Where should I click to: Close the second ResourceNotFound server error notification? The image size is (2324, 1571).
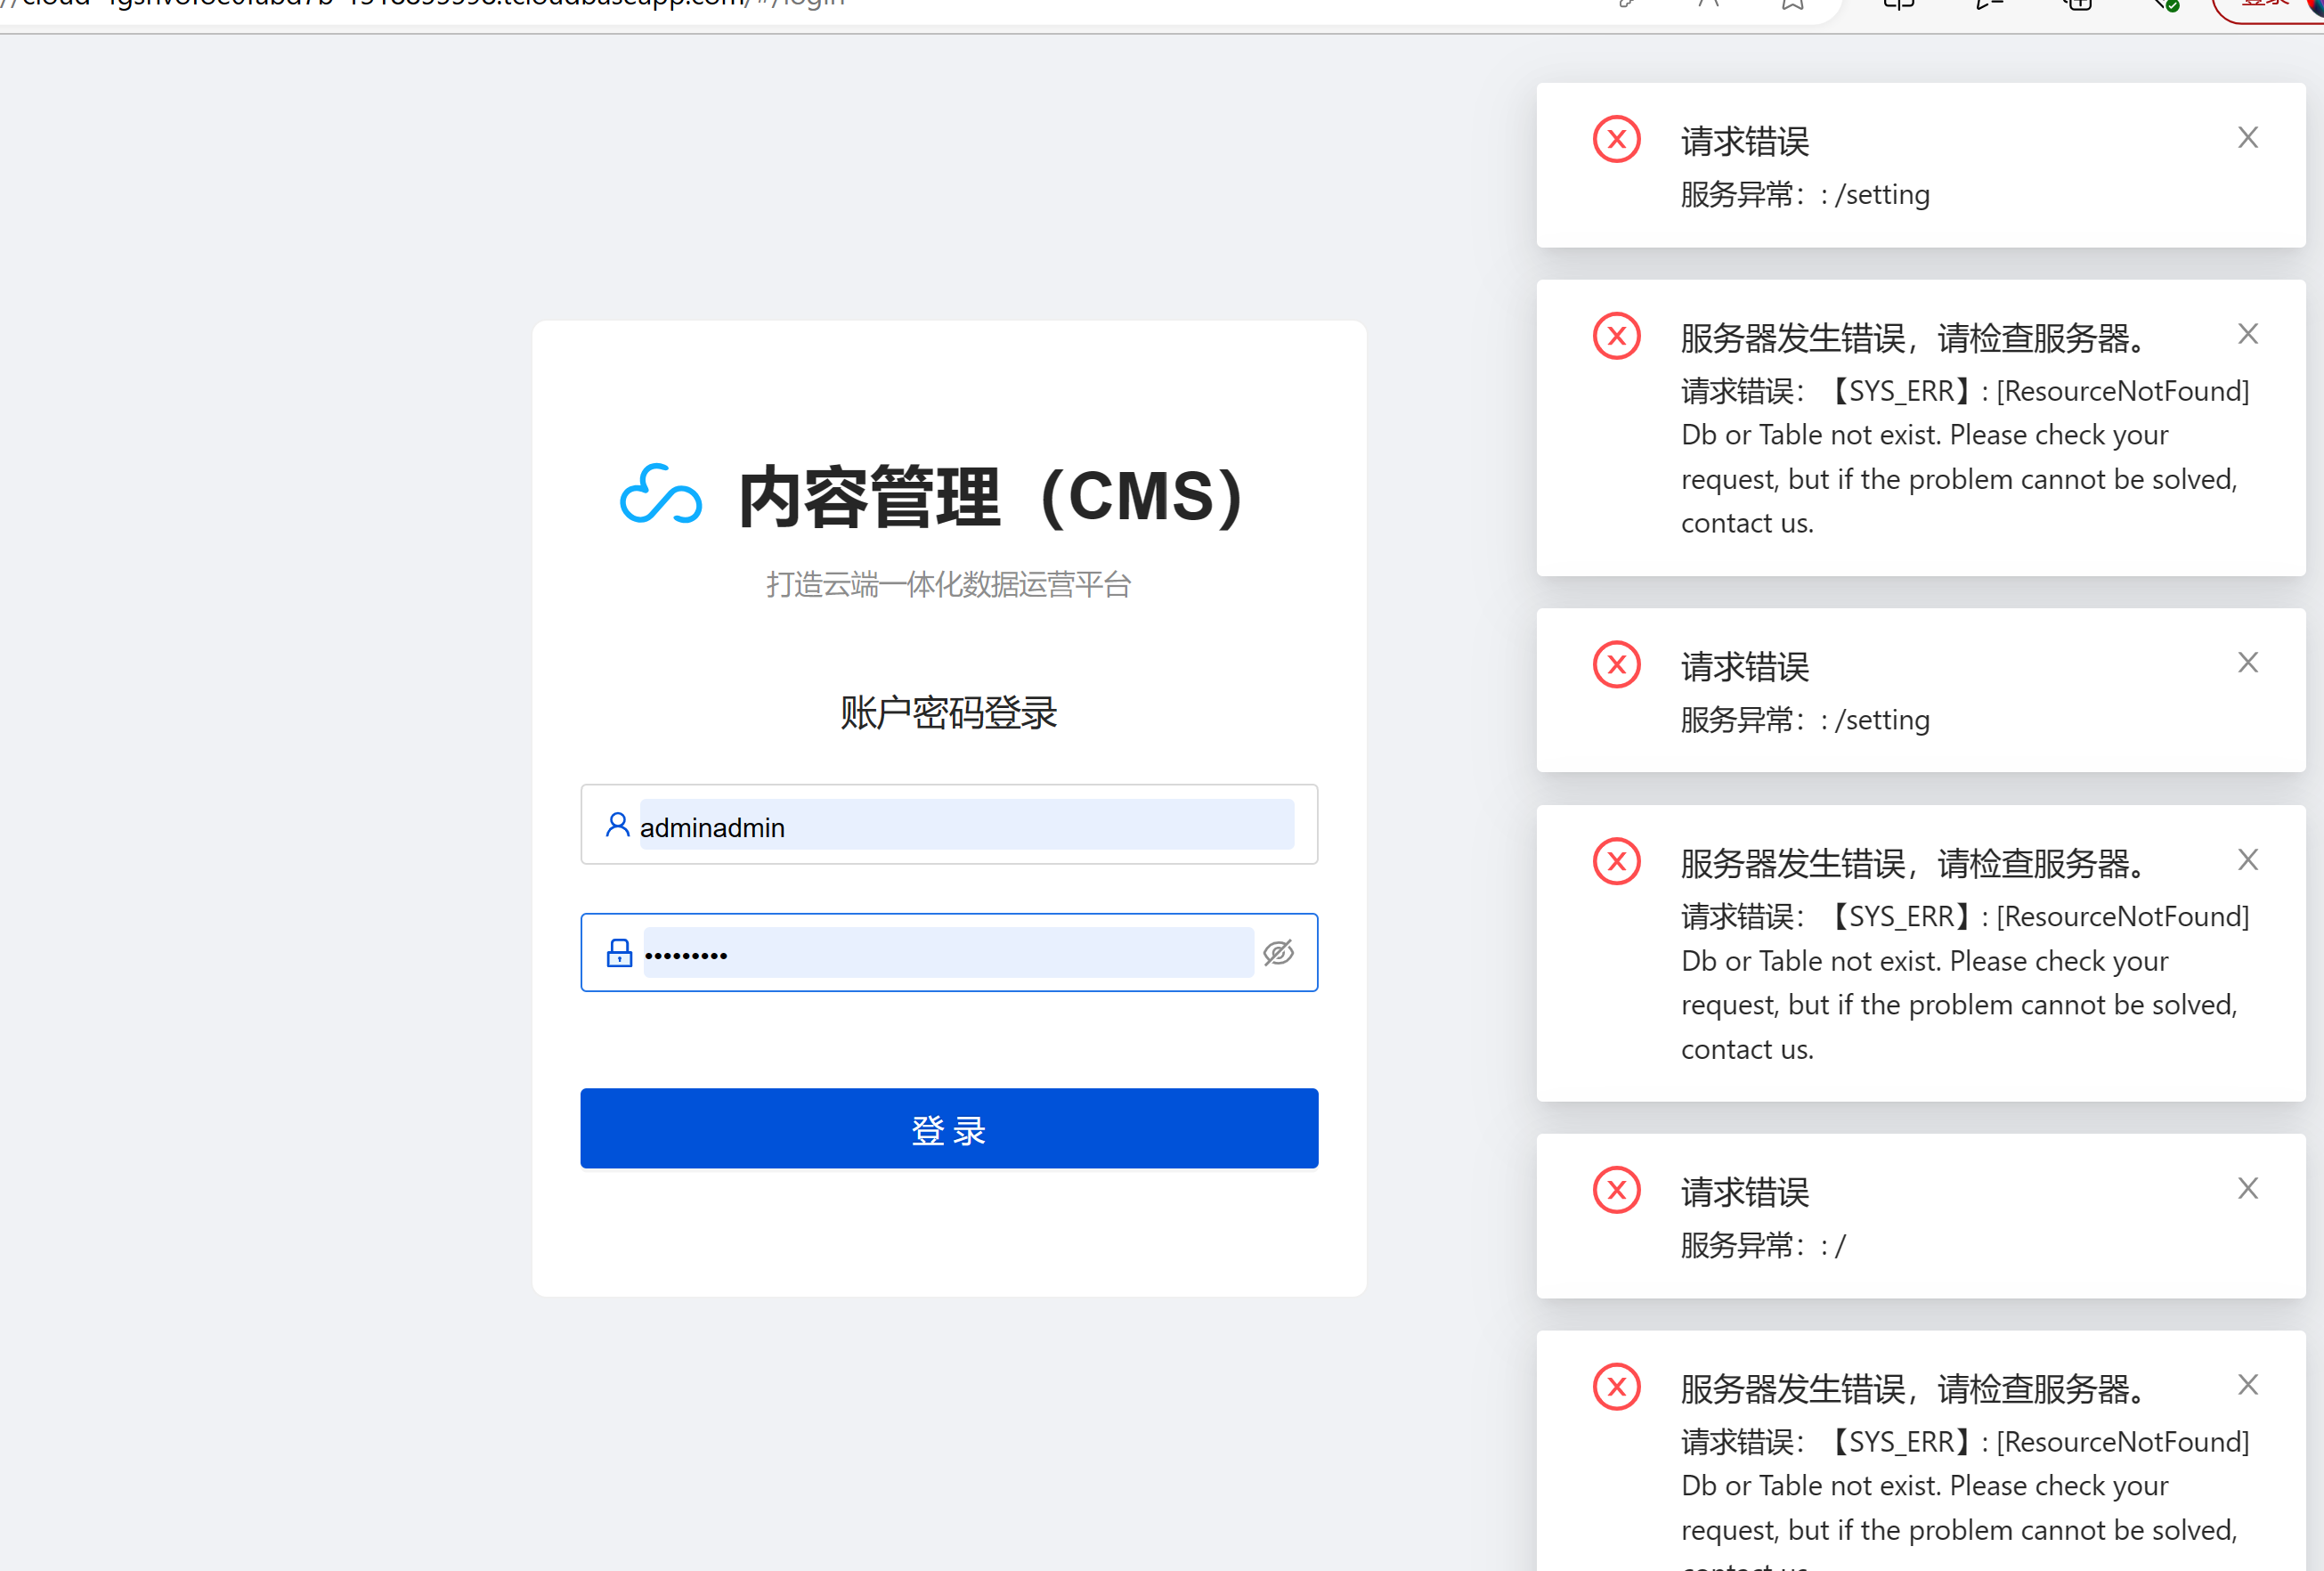(2247, 860)
